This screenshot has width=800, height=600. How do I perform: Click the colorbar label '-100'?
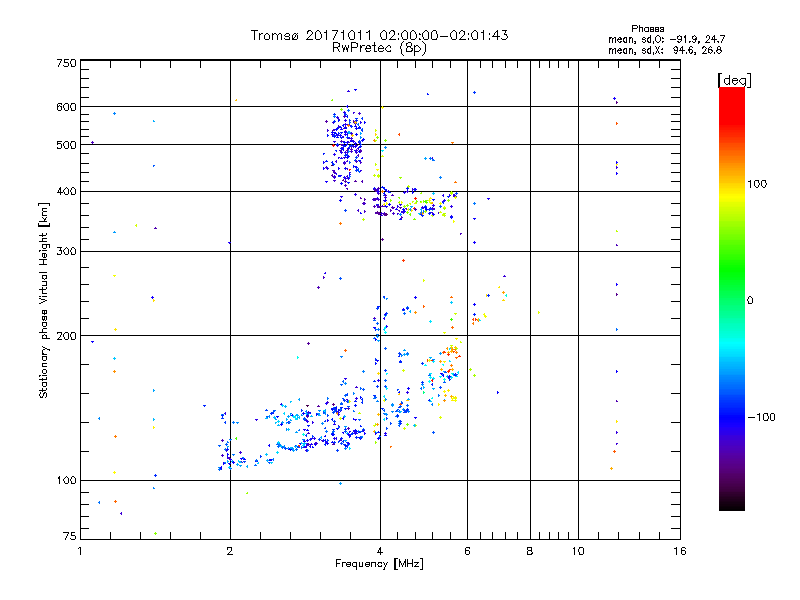coord(761,417)
